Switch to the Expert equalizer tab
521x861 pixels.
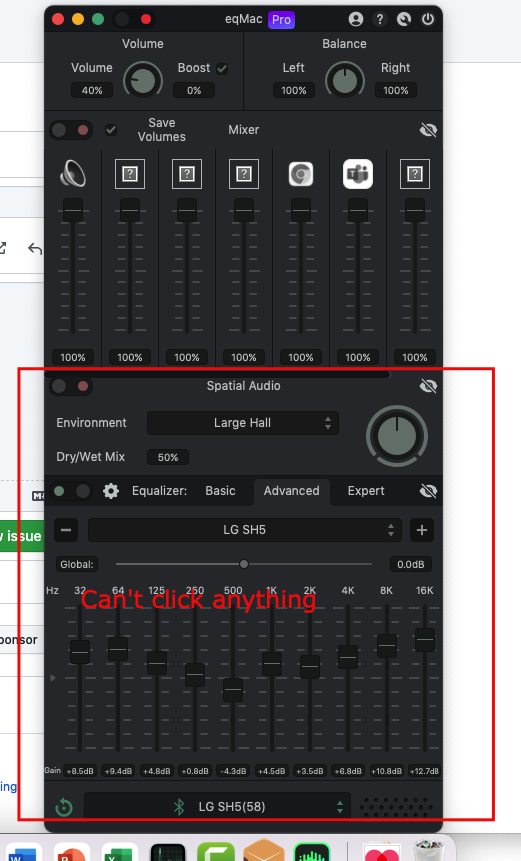click(x=366, y=491)
